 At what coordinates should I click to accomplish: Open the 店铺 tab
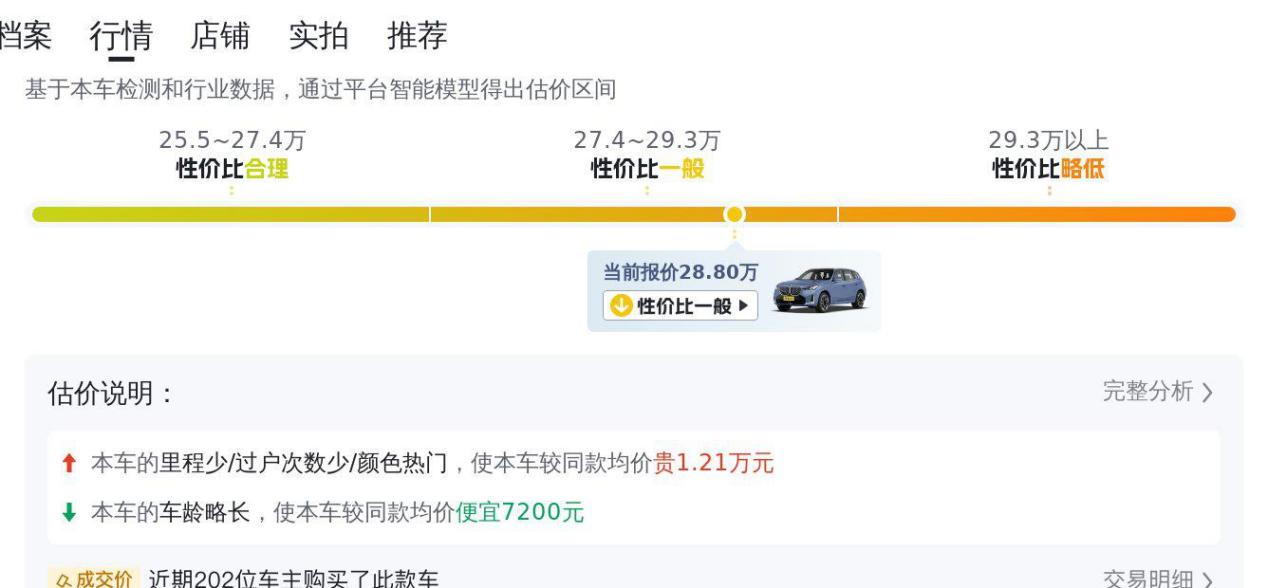(220, 36)
